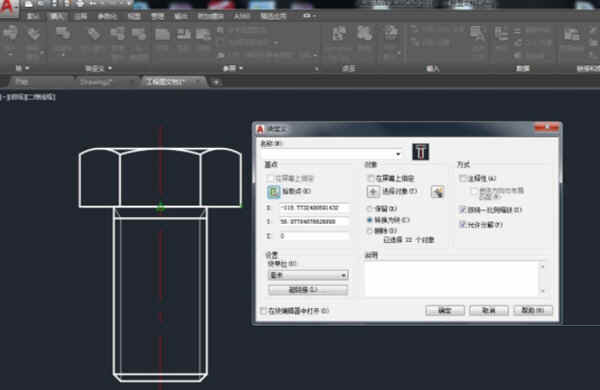Image resolution: width=600 pixels, height=390 pixels.
Task: Click the second large icon in 点云 panel
Action: pyautogui.click(x=364, y=34)
